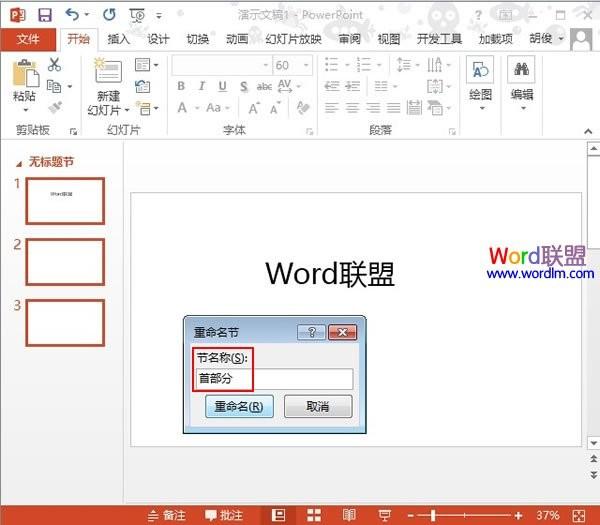Open the Drawing (绘图) group button
This screenshot has height=525, width=600.
click(480, 83)
